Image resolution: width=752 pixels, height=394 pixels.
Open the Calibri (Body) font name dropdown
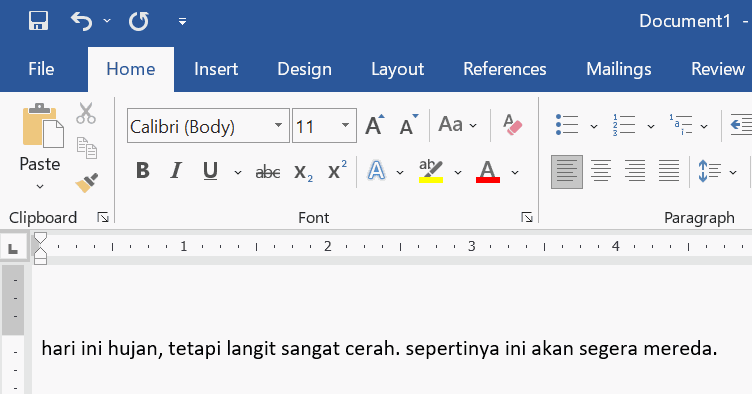[278, 125]
